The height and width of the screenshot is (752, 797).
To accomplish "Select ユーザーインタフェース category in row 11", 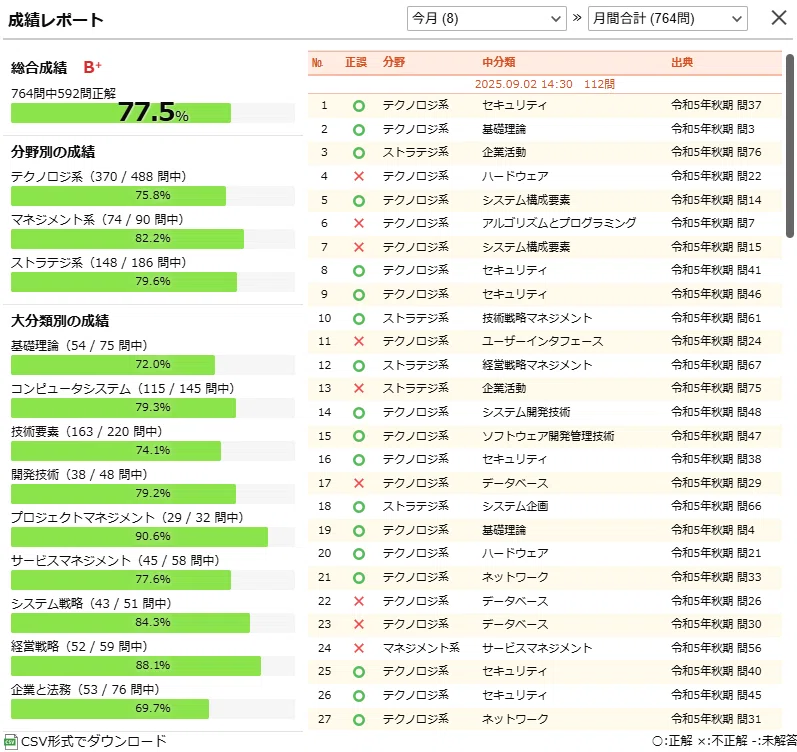I will [x=543, y=341].
